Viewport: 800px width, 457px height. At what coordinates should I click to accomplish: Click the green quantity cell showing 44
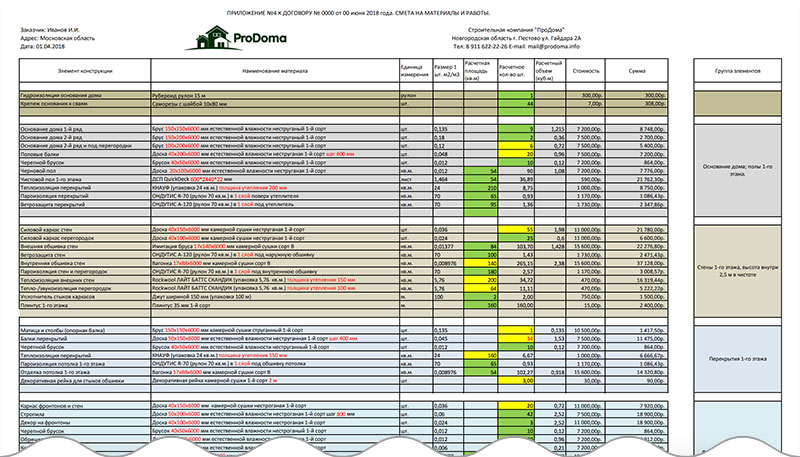[515, 104]
